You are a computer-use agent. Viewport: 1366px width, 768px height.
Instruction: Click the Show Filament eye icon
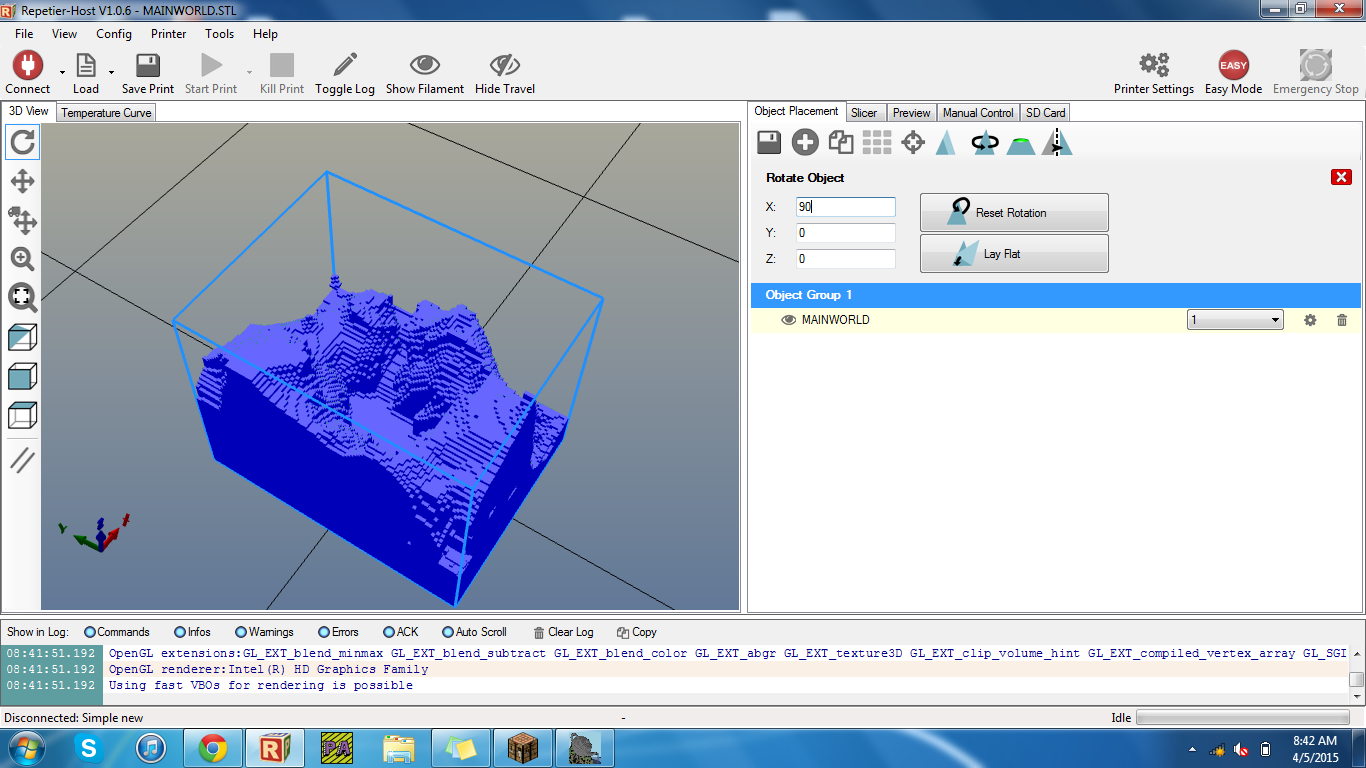(x=425, y=66)
